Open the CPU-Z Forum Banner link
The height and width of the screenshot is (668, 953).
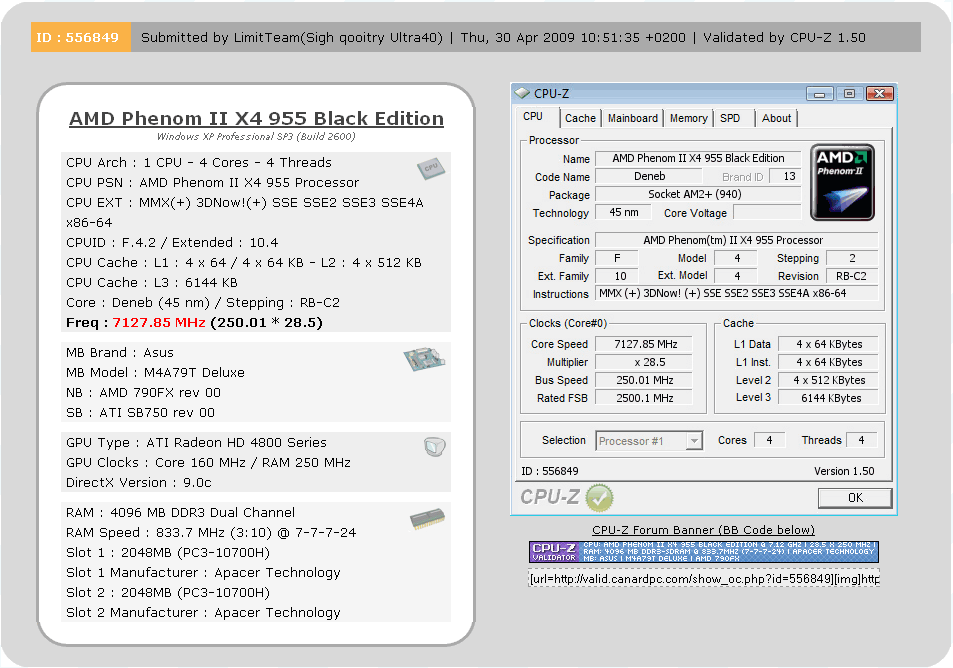point(703,530)
